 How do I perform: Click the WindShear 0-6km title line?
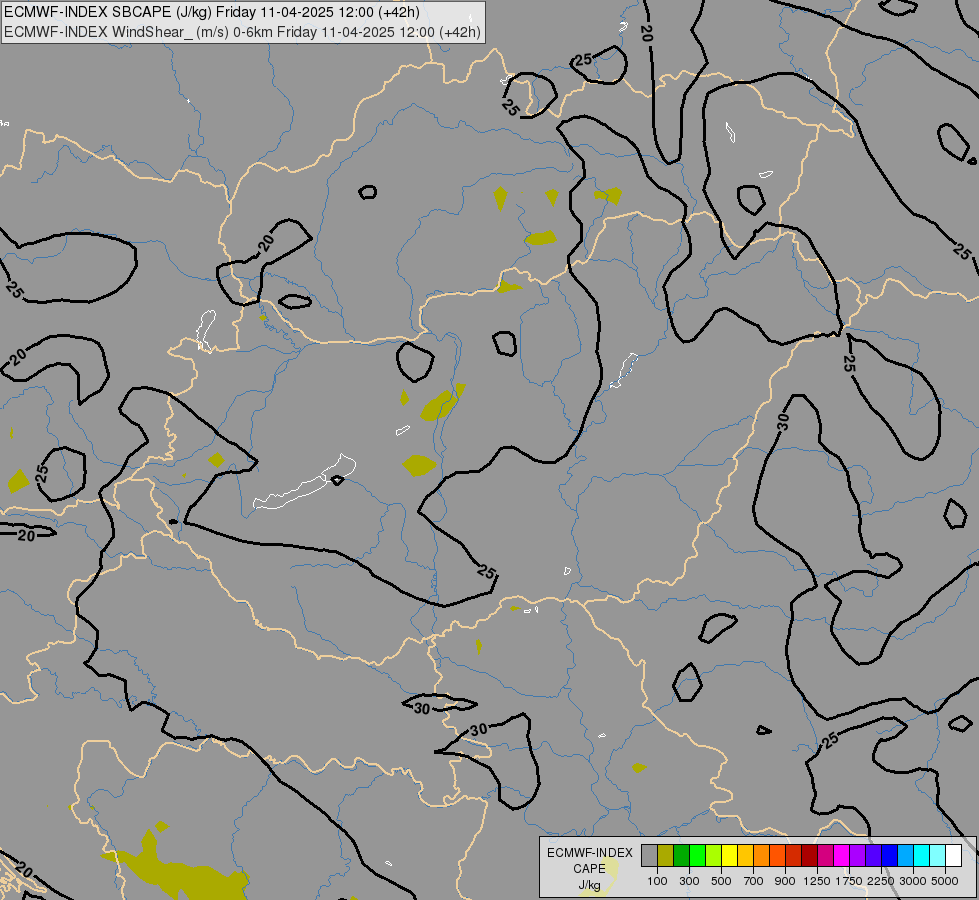tap(242, 31)
